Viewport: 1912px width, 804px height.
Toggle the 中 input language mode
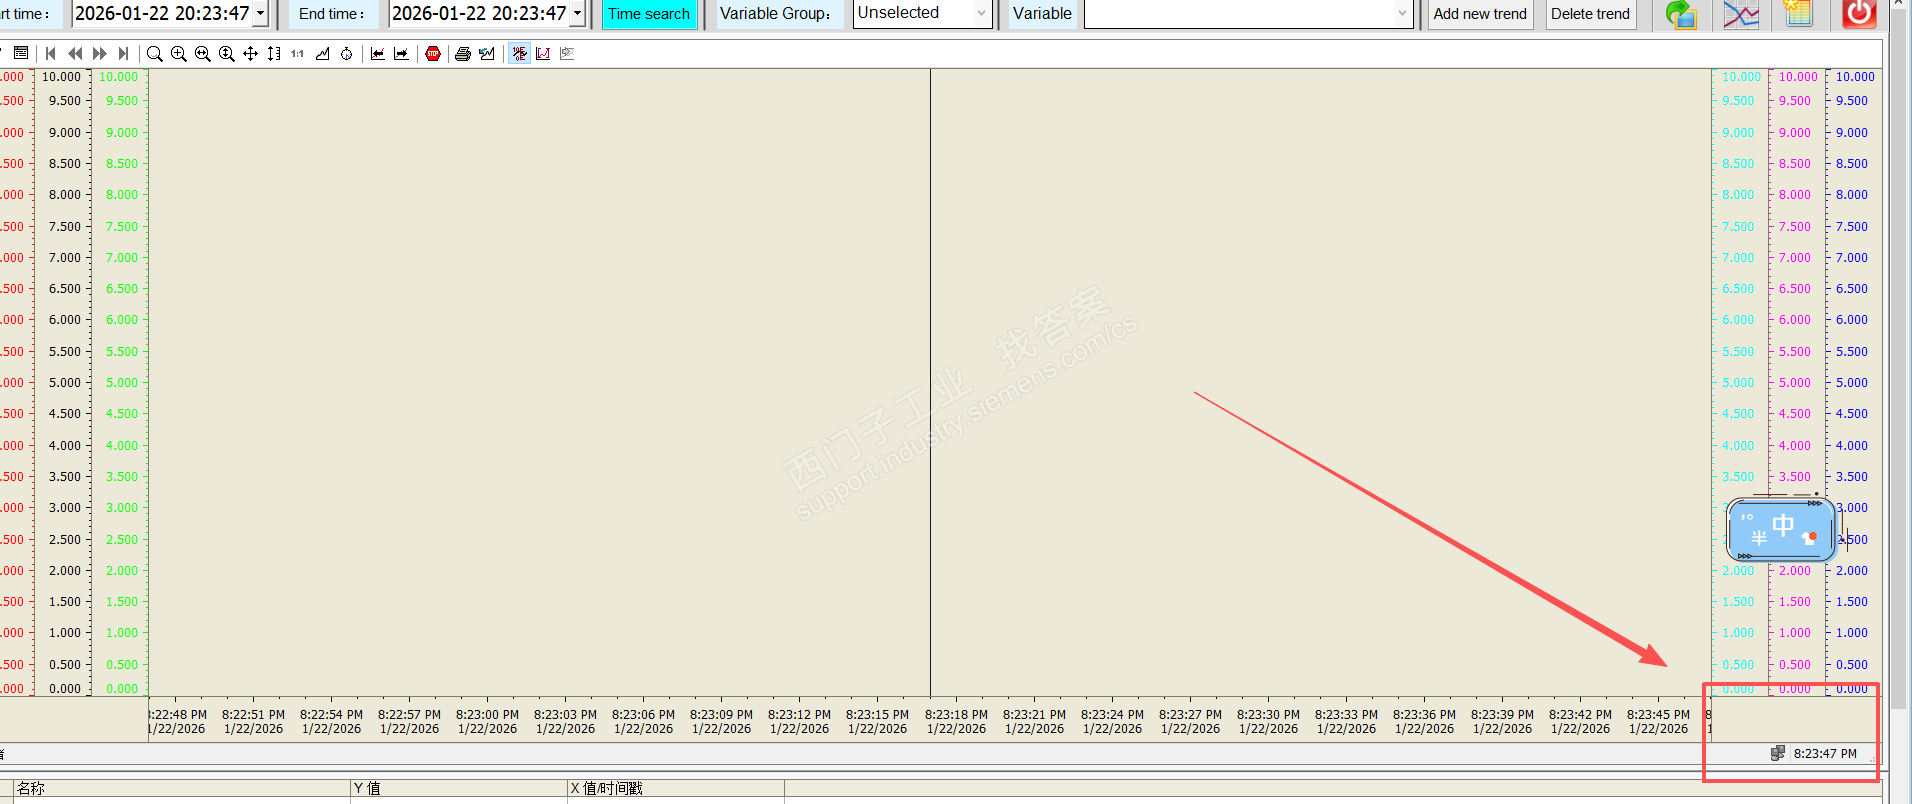[1783, 524]
